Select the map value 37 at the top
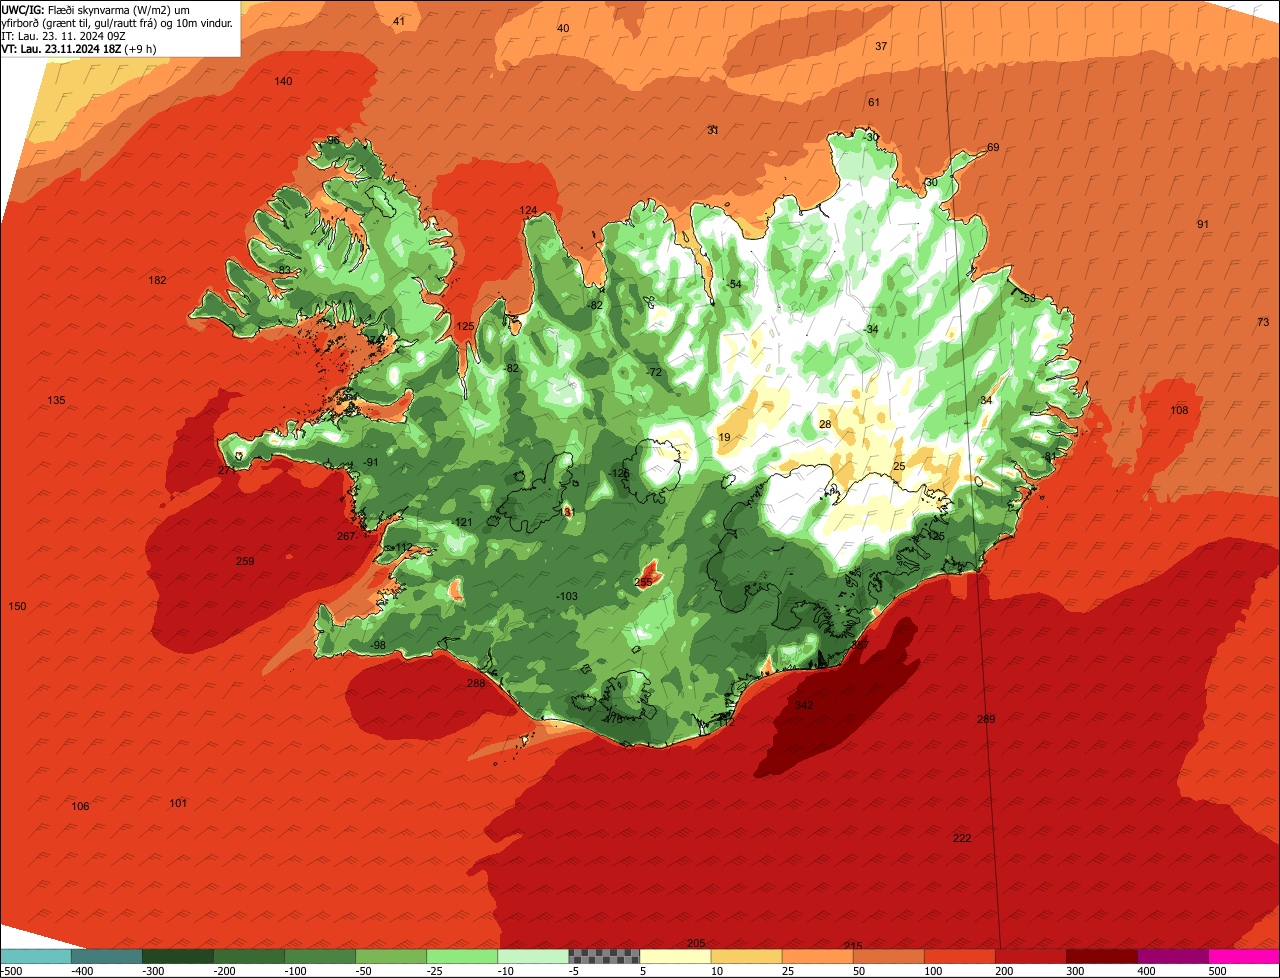Screen dimensions: 1280x978 [x=881, y=46]
